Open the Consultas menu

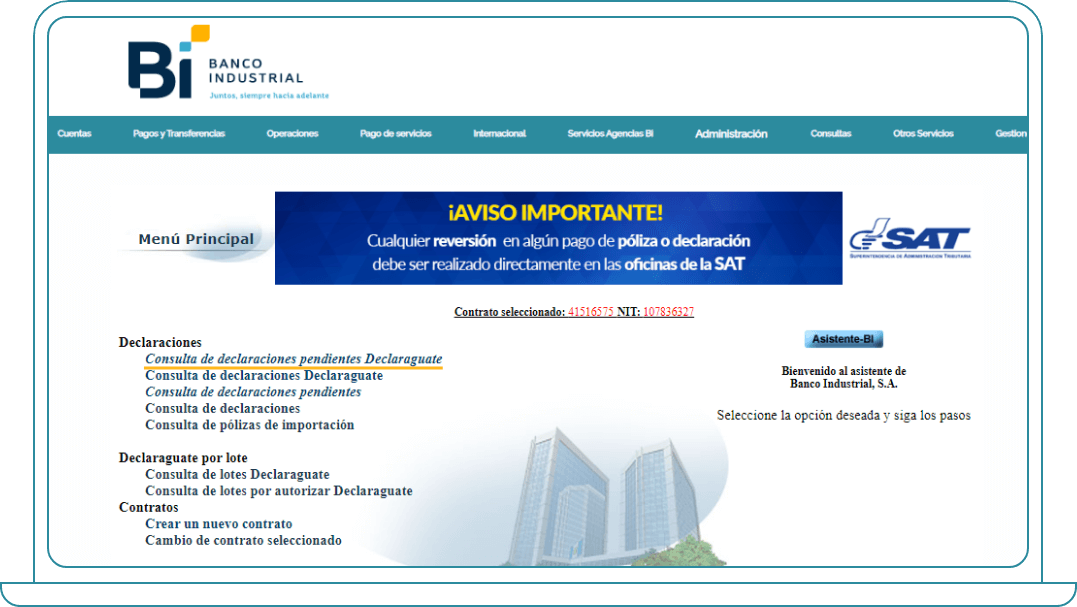pyautogui.click(x=830, y=134)
